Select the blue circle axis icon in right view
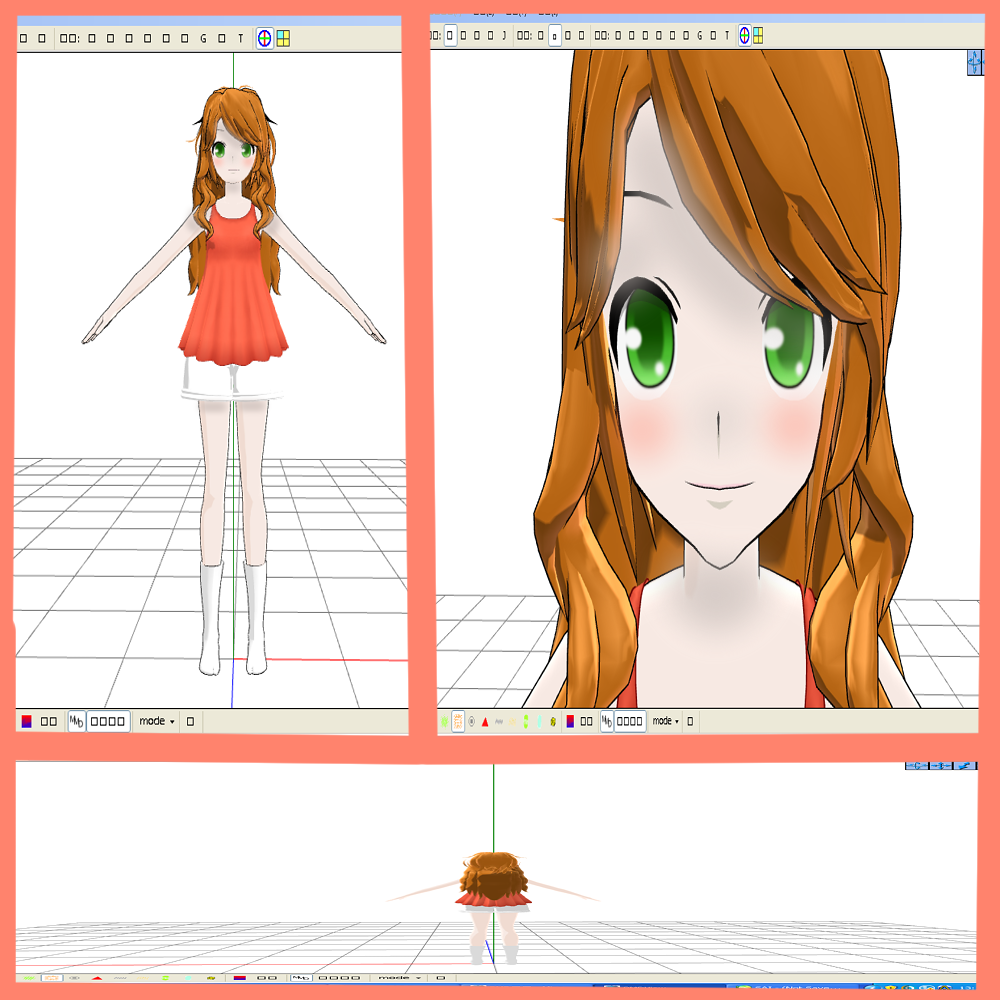Image resolution: width=1000 pixels, height=1000 pixels. (744, 35)
